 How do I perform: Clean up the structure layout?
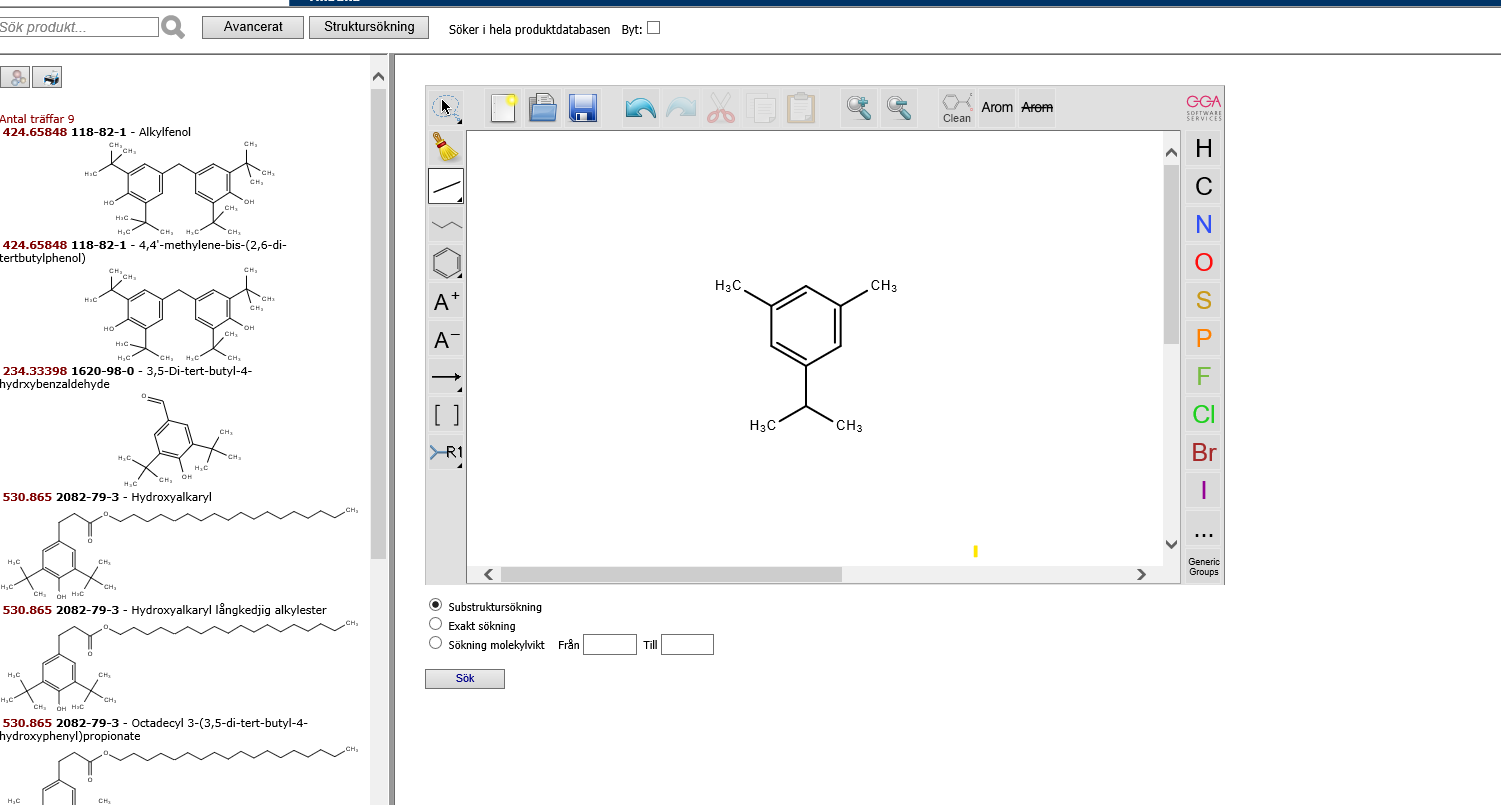tap(957, 107)
